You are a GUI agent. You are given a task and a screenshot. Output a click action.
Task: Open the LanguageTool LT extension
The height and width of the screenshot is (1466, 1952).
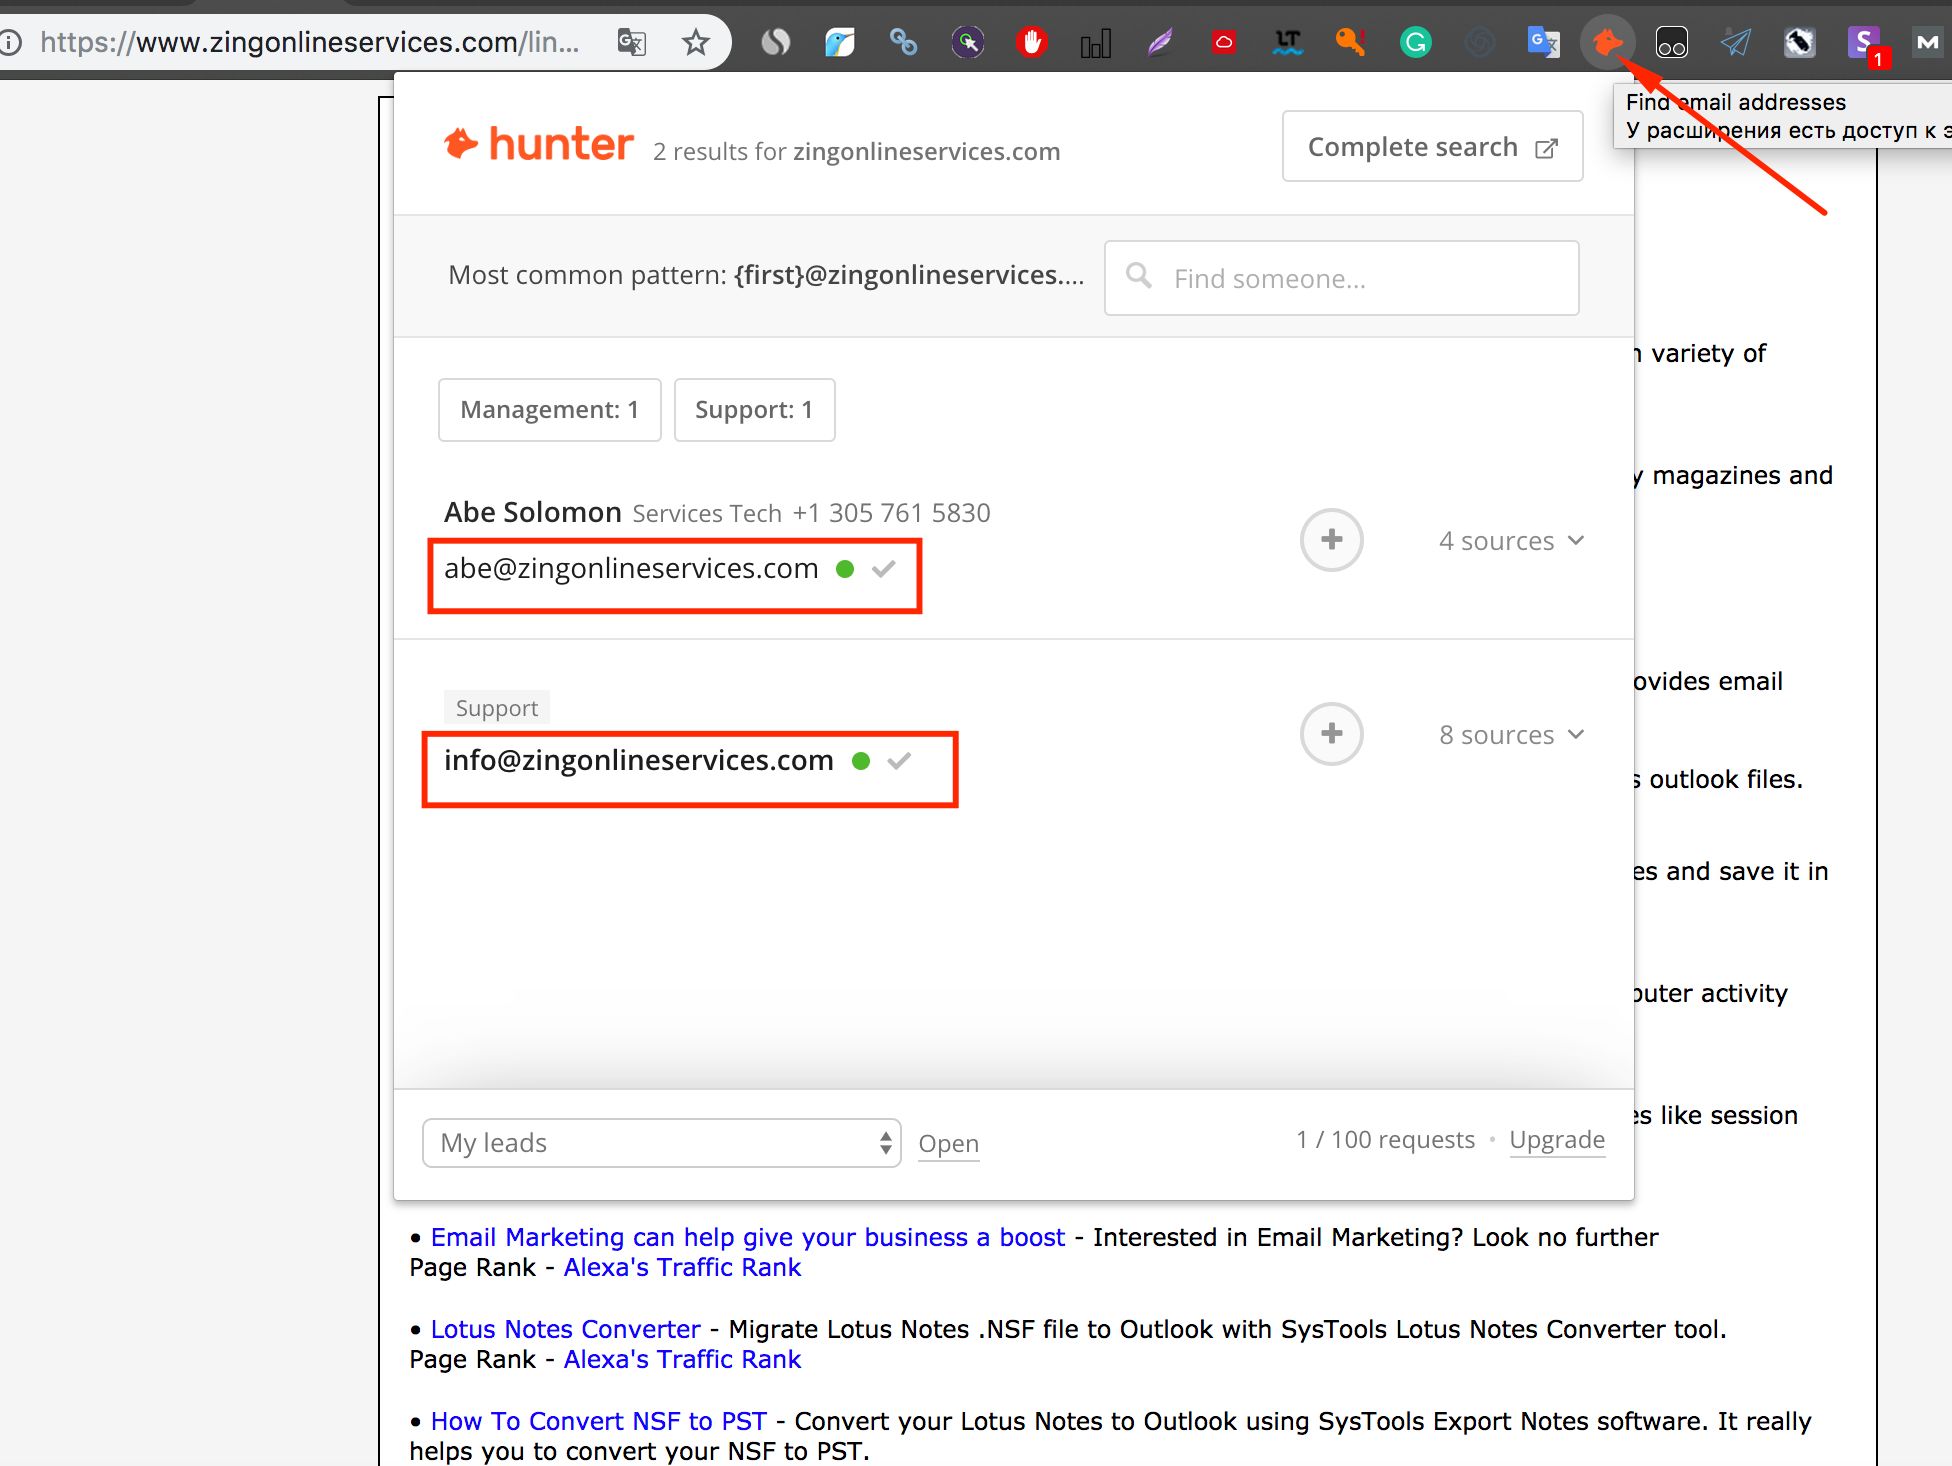(x=1288, y=42)
